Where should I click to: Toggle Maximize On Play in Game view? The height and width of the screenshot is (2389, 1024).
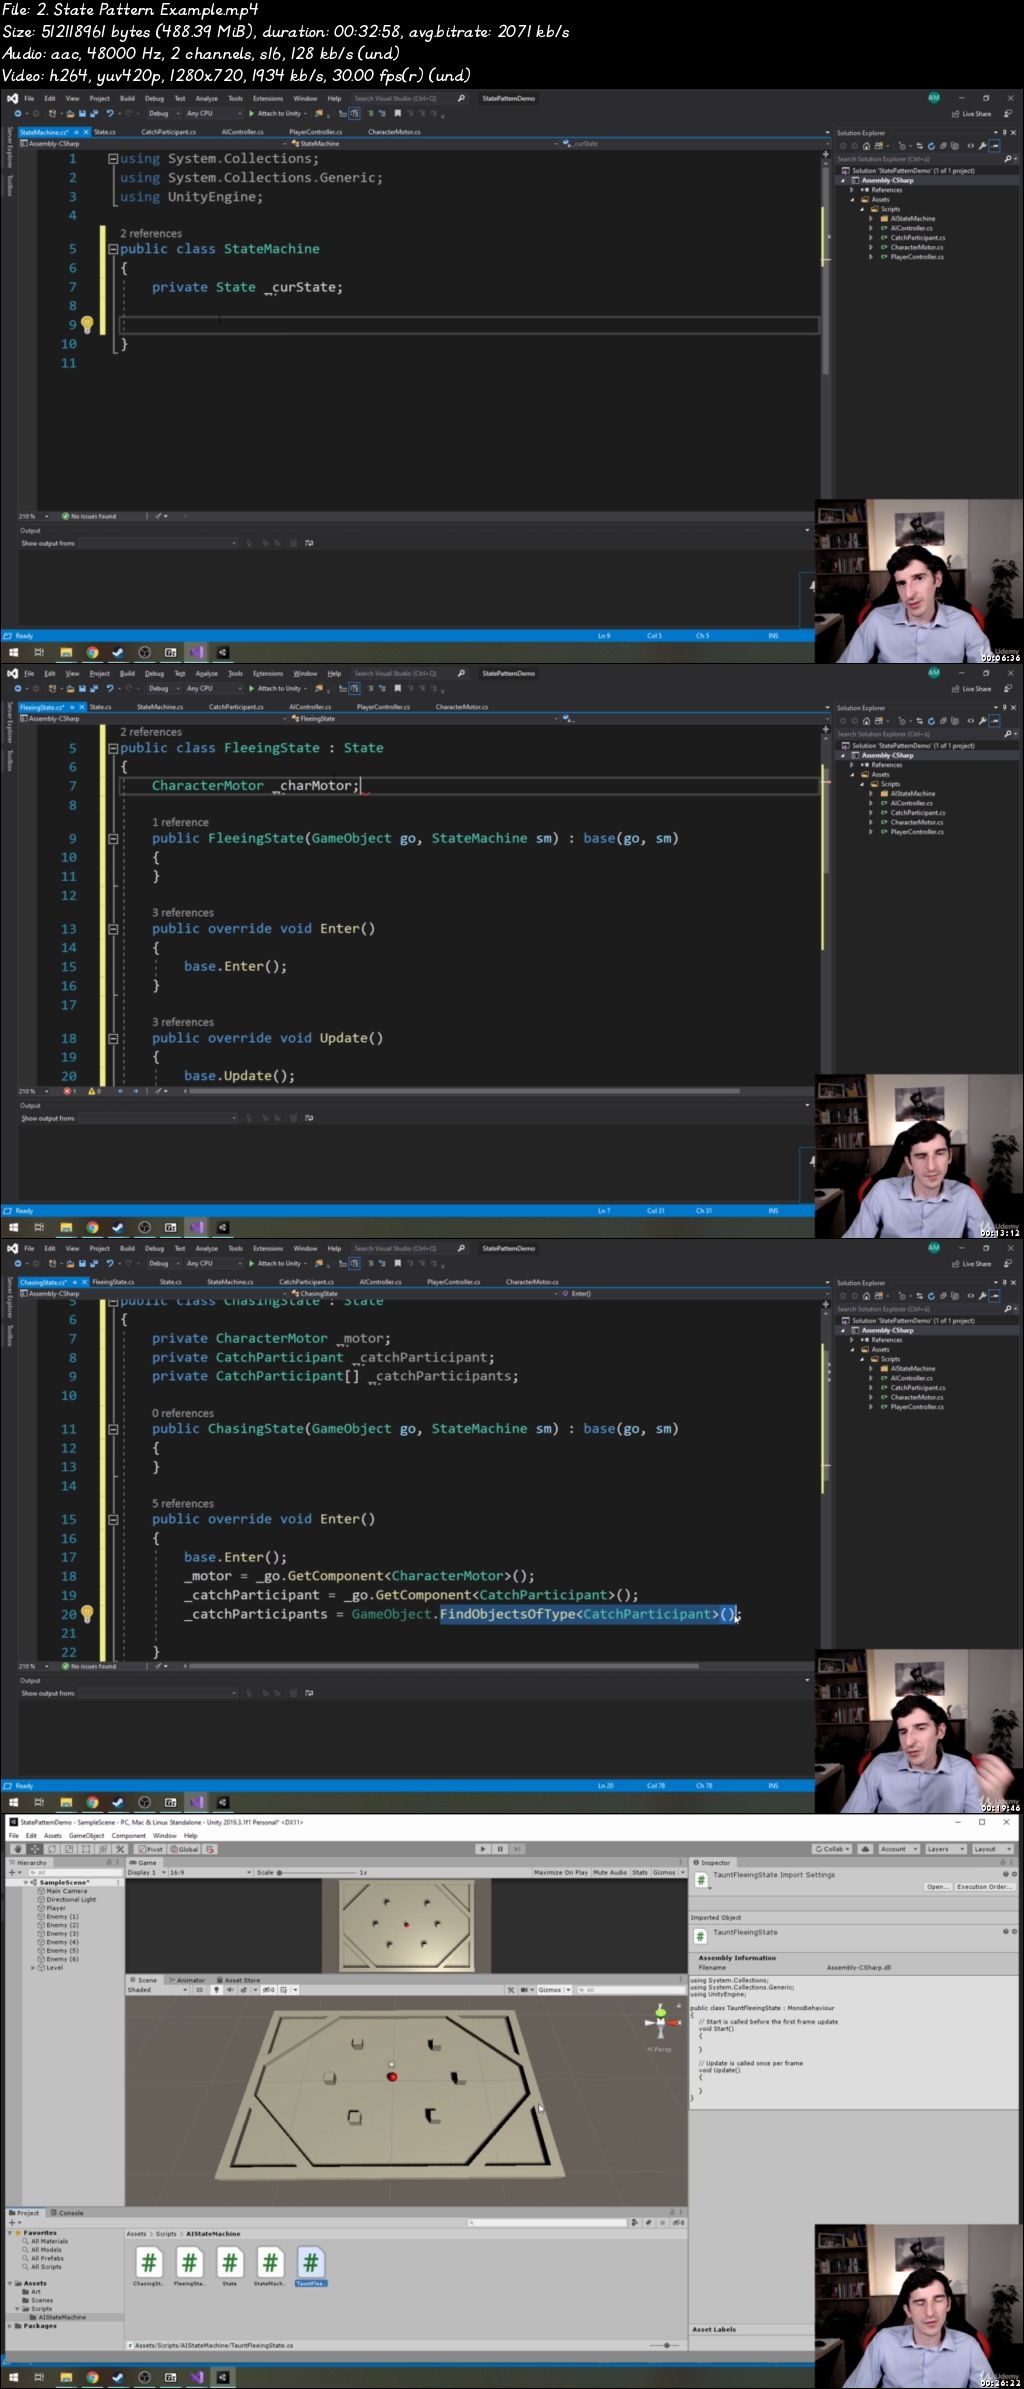coord(561,1872)
